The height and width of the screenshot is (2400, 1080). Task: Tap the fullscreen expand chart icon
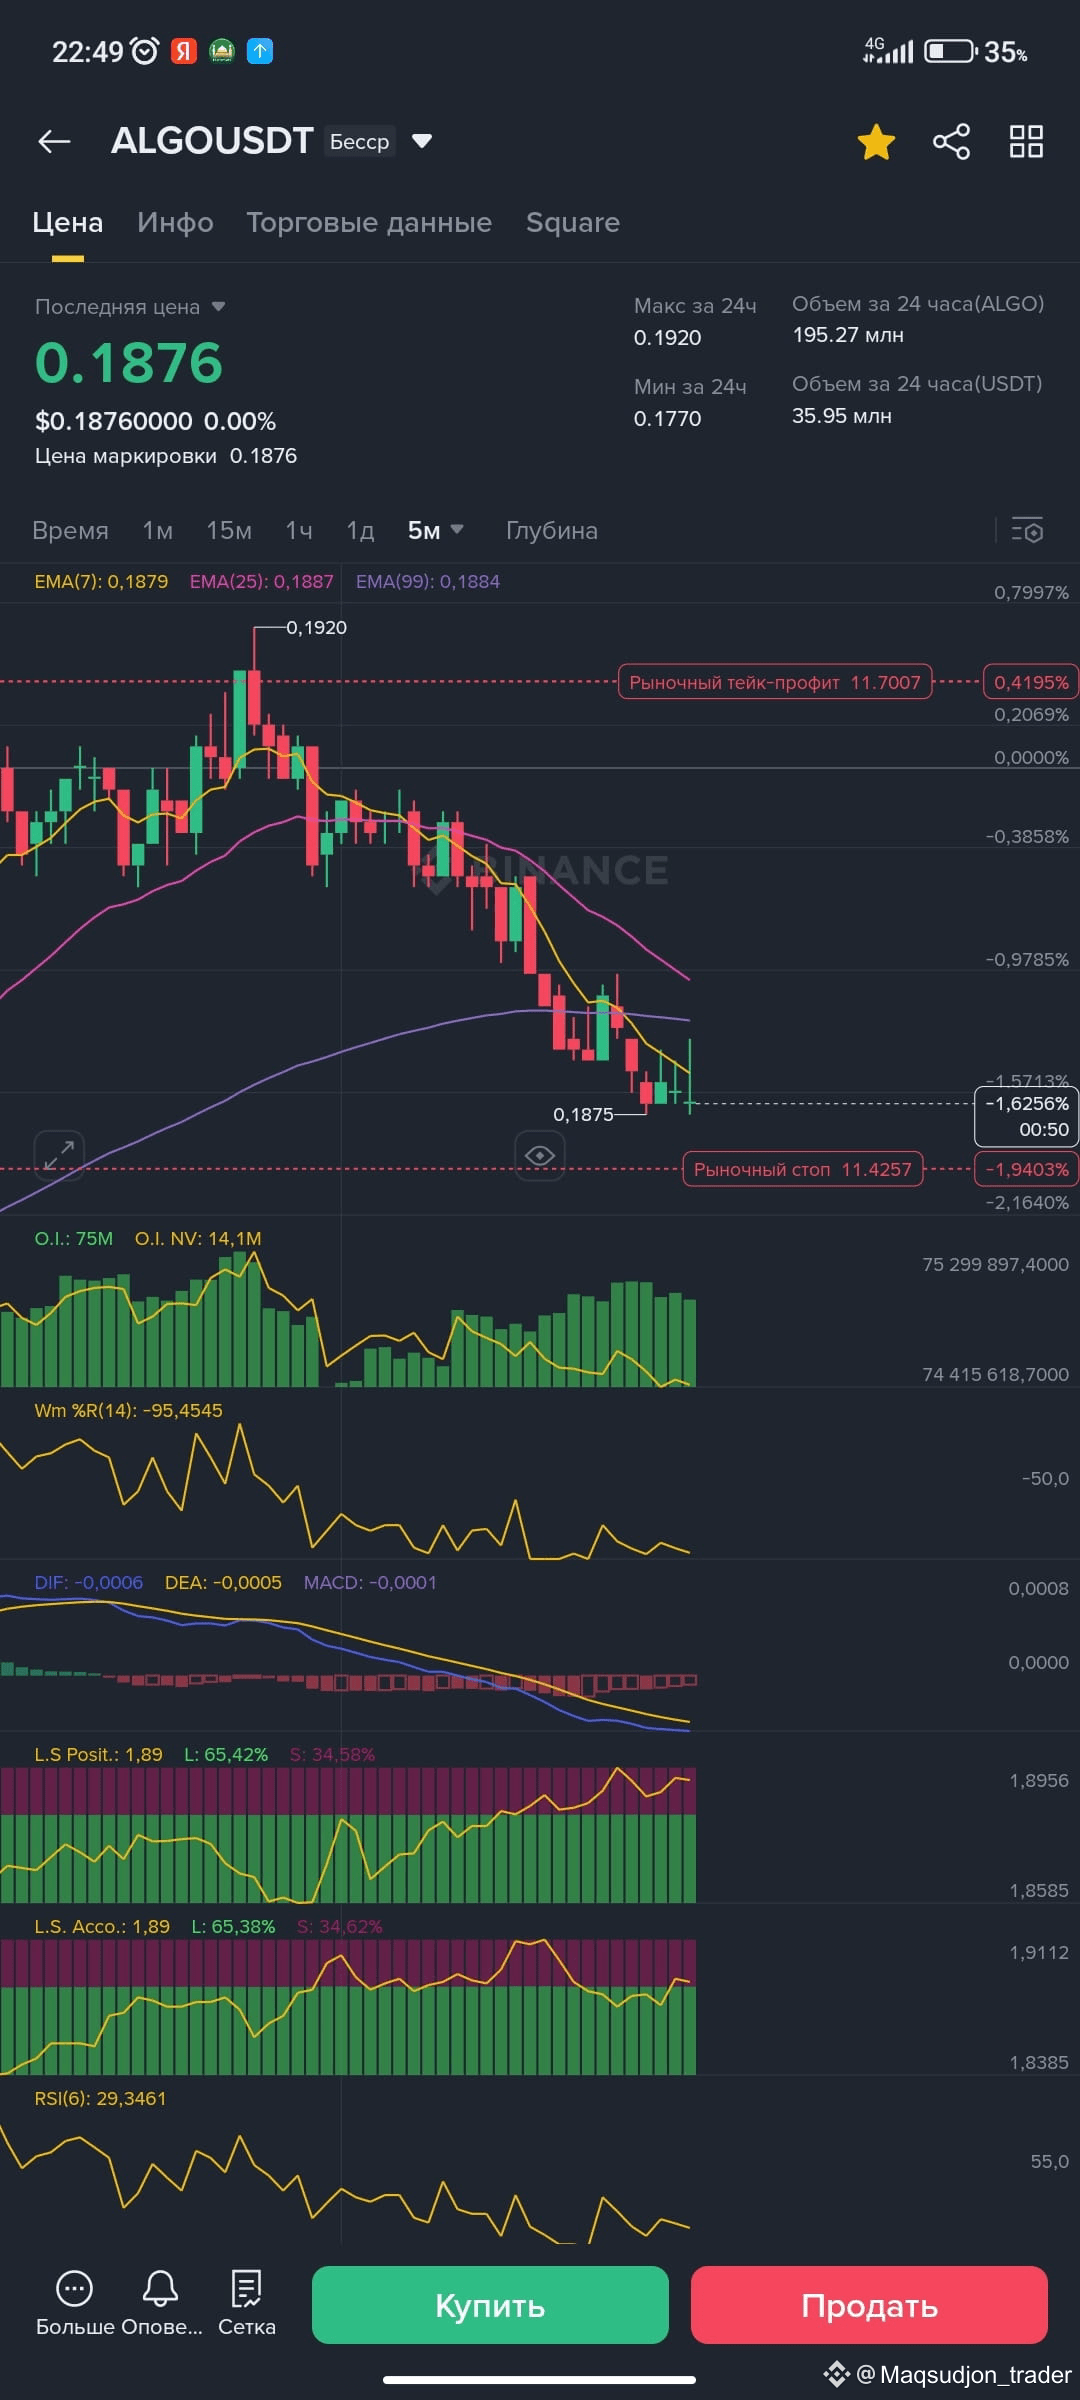click(x=59, y=1155)
